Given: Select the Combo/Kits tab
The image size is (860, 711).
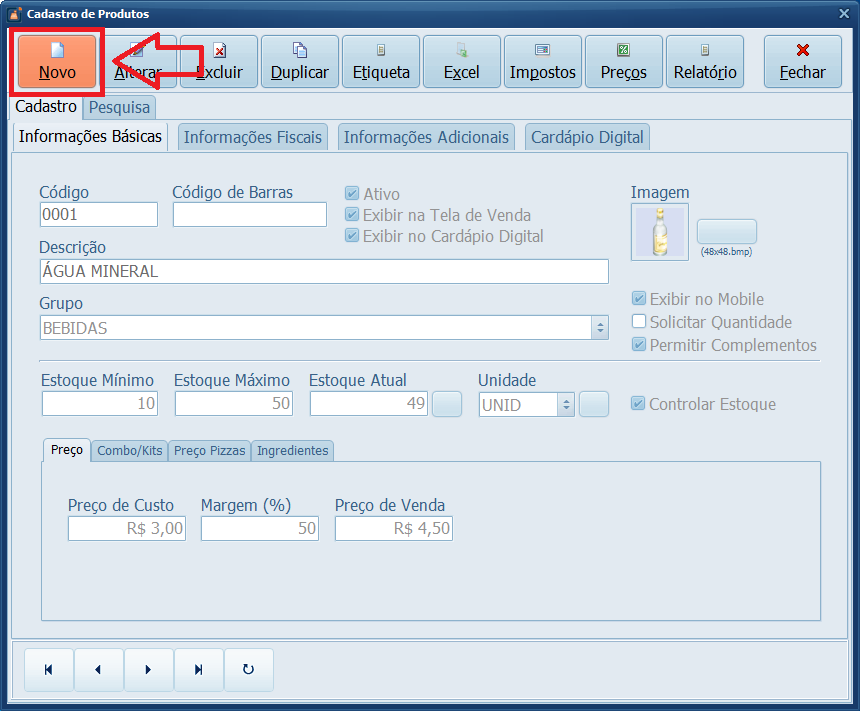Looking at the screenshot, I should [129, 451].
